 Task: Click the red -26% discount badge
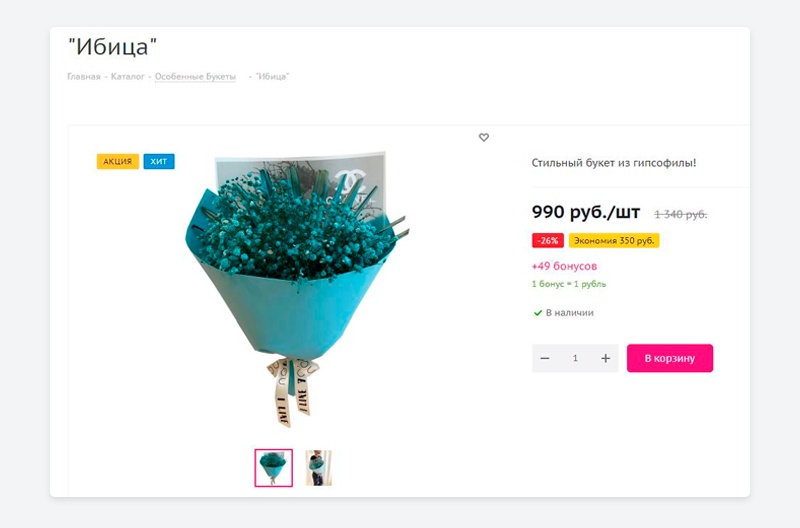click(548, 240)
